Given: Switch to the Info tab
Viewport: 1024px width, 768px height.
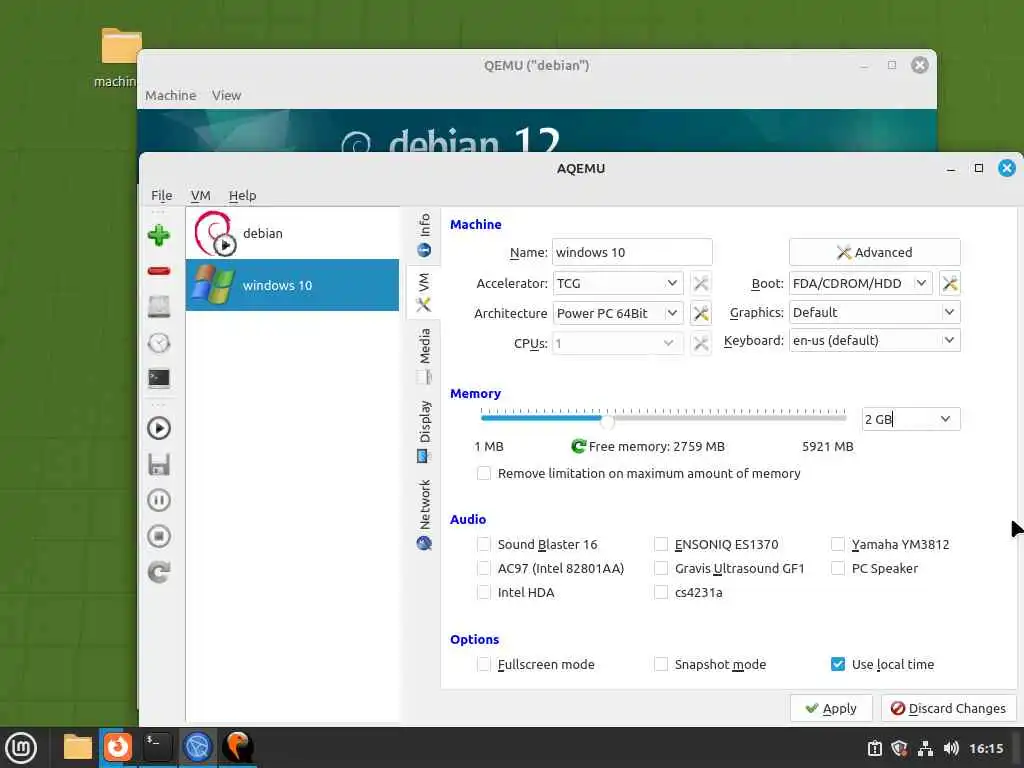Looking at the screenshot, I should (x=424, y=235).
